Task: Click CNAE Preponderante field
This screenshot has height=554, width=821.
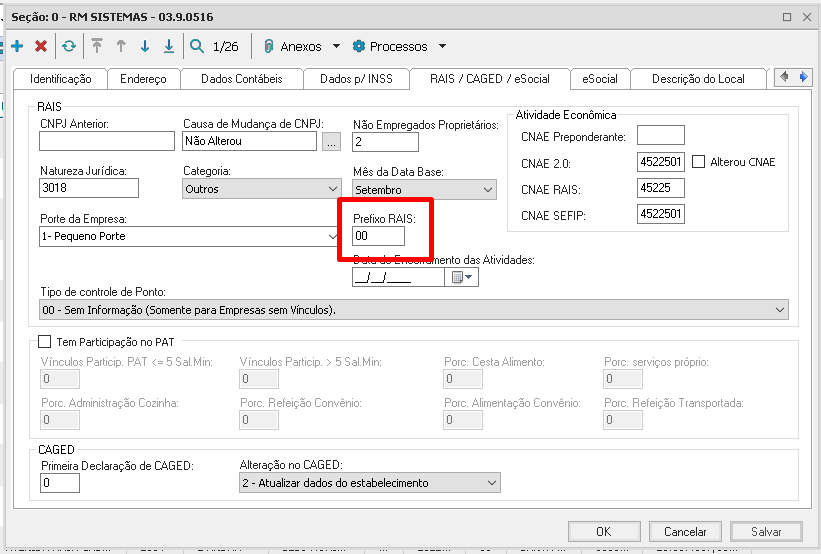Action: click(x=661, y=135)
